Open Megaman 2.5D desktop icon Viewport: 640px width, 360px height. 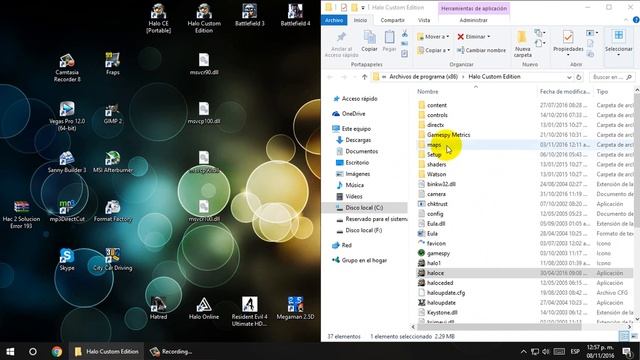(x=295, y=309)
